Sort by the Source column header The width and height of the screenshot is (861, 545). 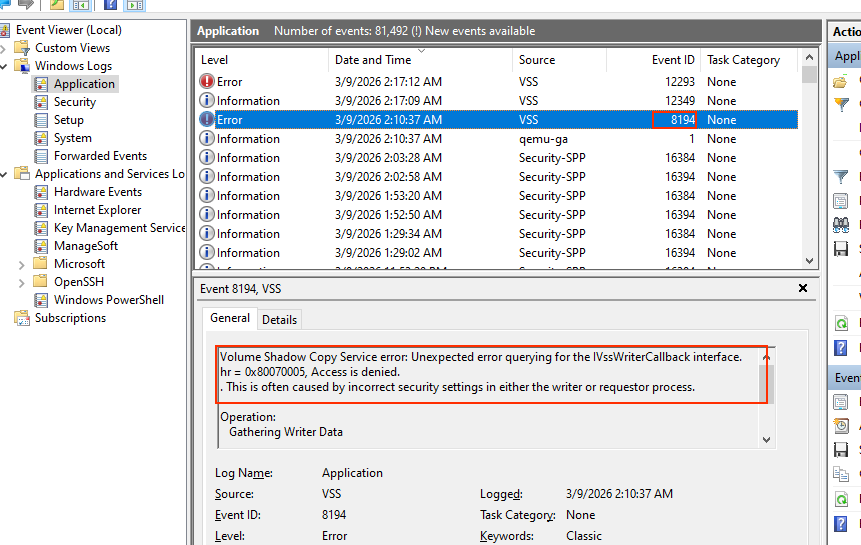pos(560,60)
